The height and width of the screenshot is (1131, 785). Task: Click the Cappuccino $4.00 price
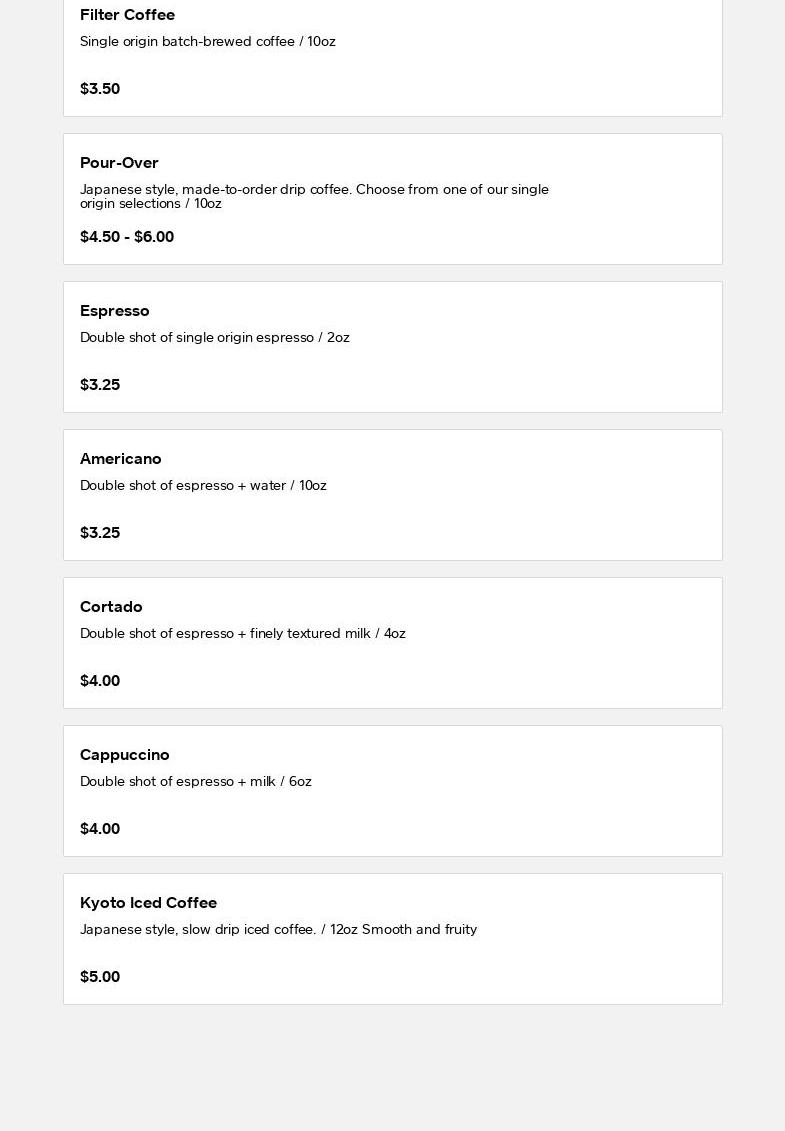(100, 829)
